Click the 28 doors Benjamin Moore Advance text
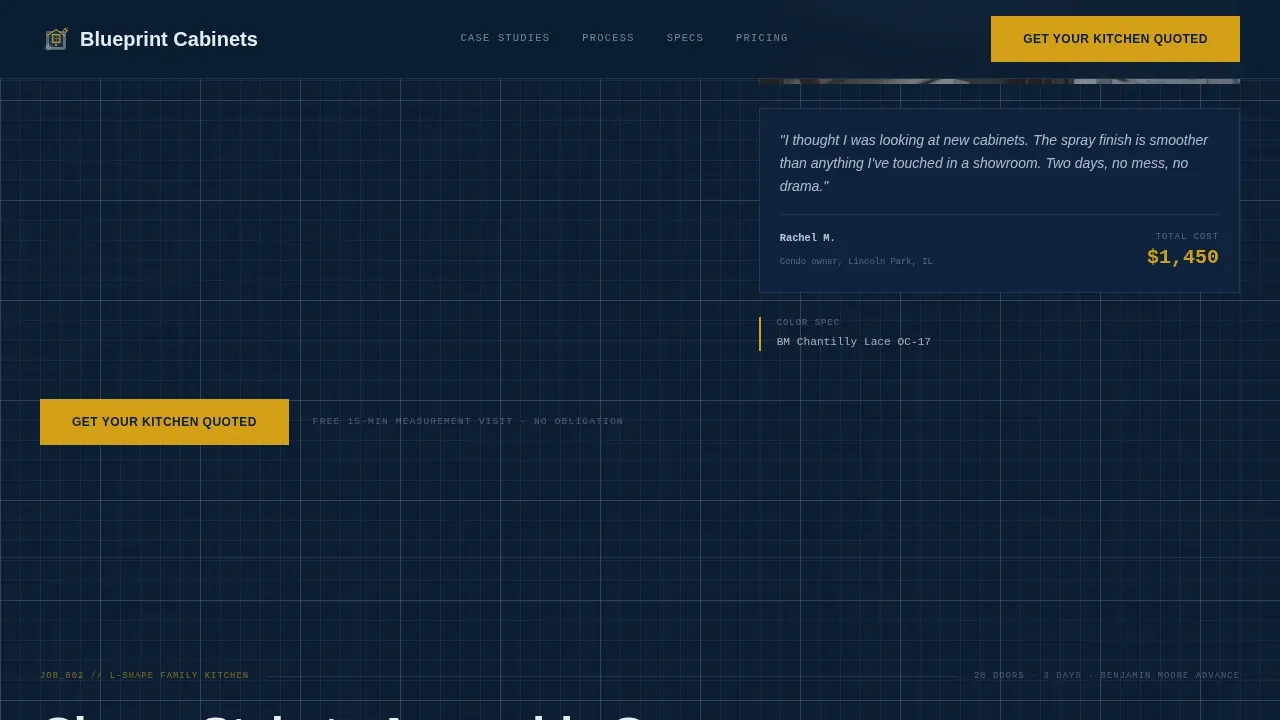This screenshot has width=1280, height=720. click(x=1107, y=676)
